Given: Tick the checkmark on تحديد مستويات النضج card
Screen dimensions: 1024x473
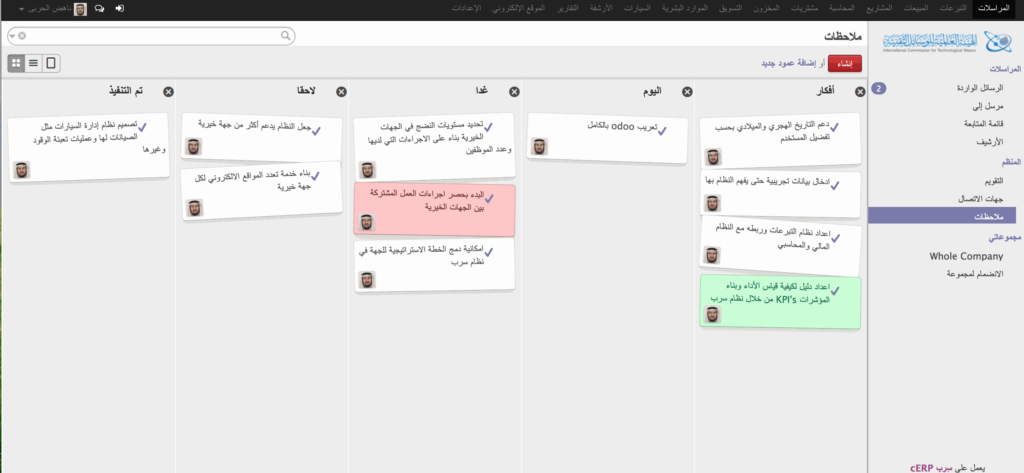Looking at the screenshot, I should [x=488, y=127].
